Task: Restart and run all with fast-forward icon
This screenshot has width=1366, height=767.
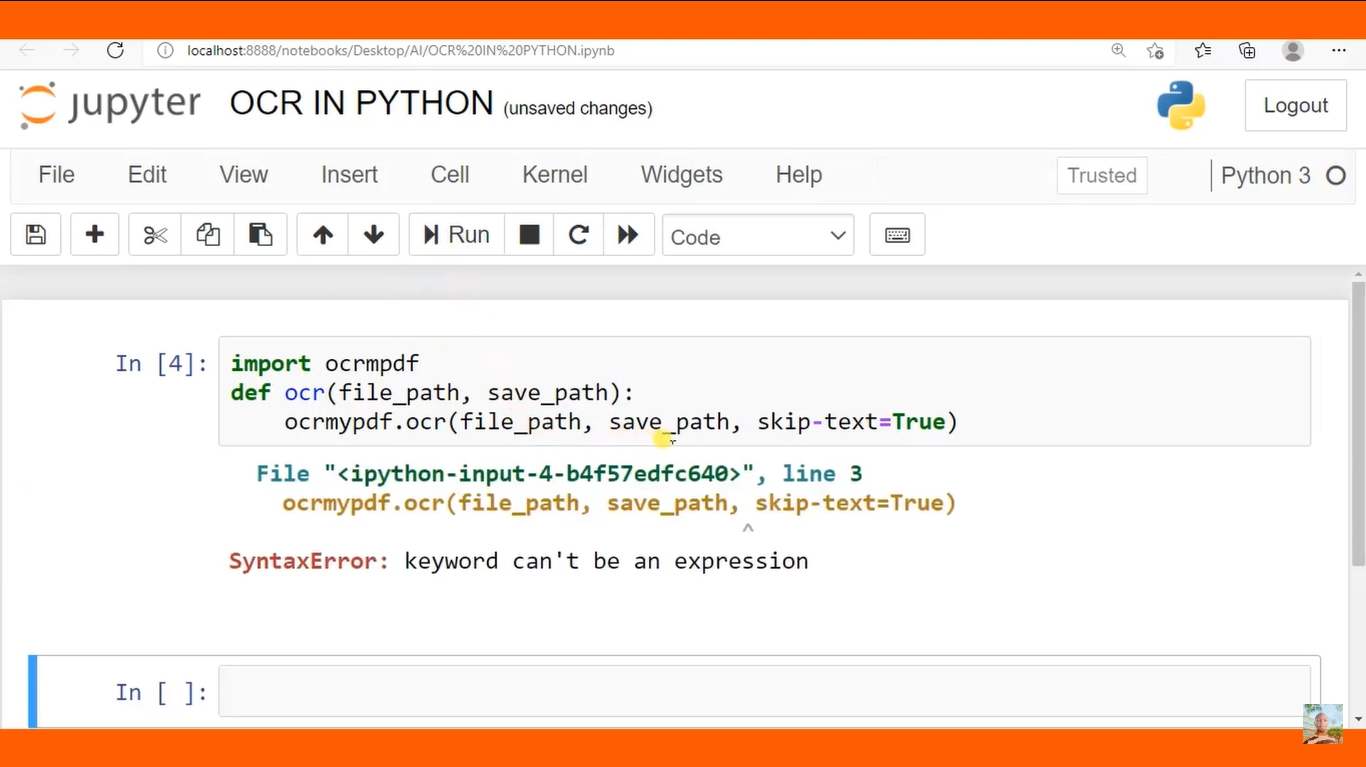Action: click(628, 235)
